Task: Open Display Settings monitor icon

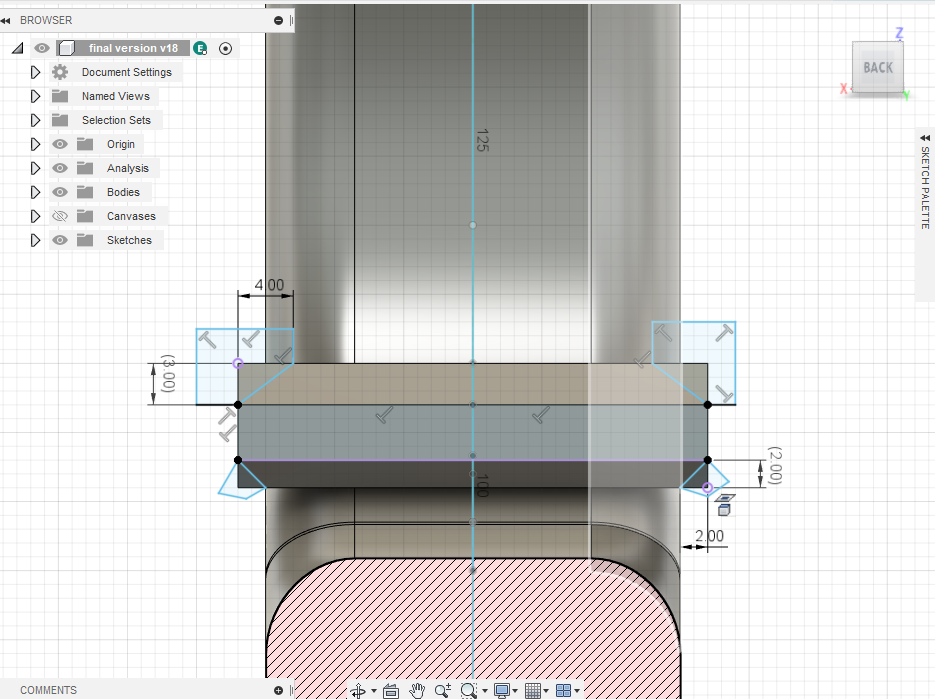Action: click(x=501, y=691)
